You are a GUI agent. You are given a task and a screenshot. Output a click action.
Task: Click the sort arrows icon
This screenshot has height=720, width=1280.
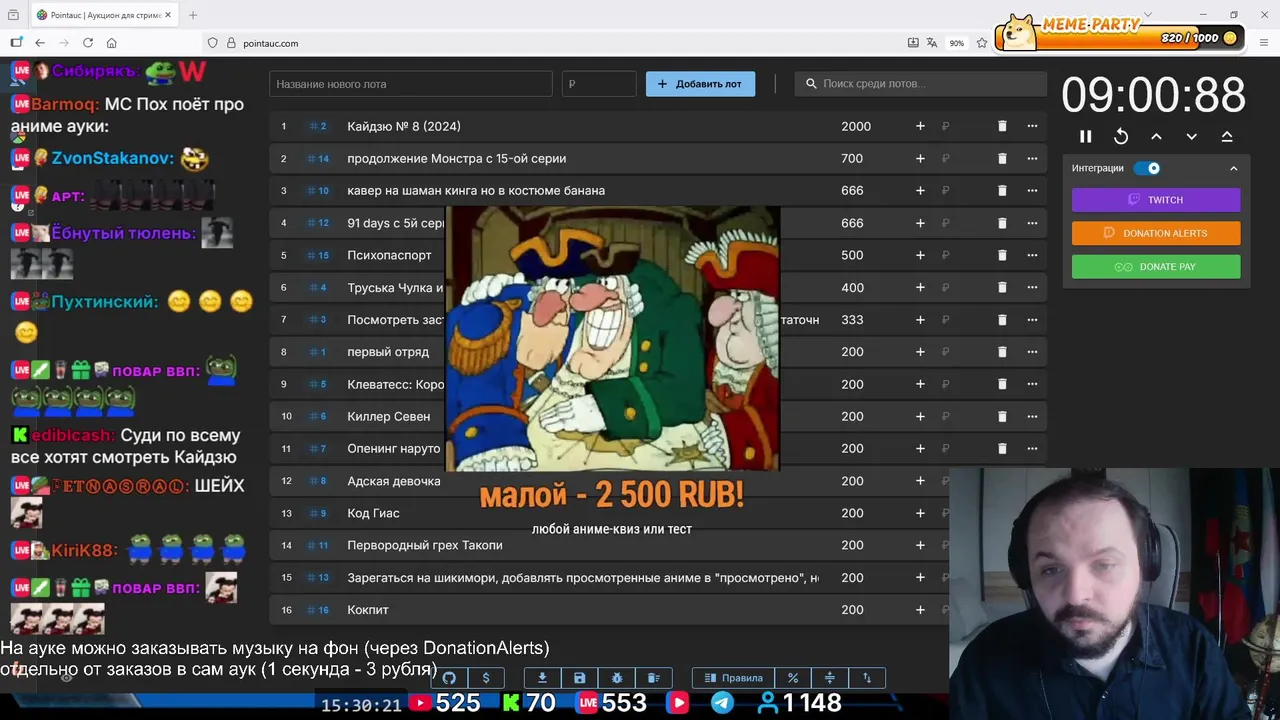pos(867,678)
